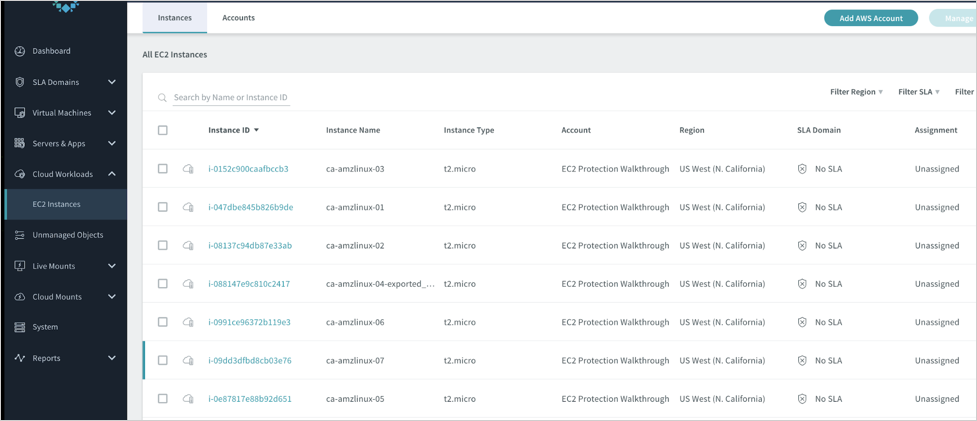The image size is (977, 421).
Task: Tick the checkbox for ca-amzlinux-07
Action: pos(163,360)
